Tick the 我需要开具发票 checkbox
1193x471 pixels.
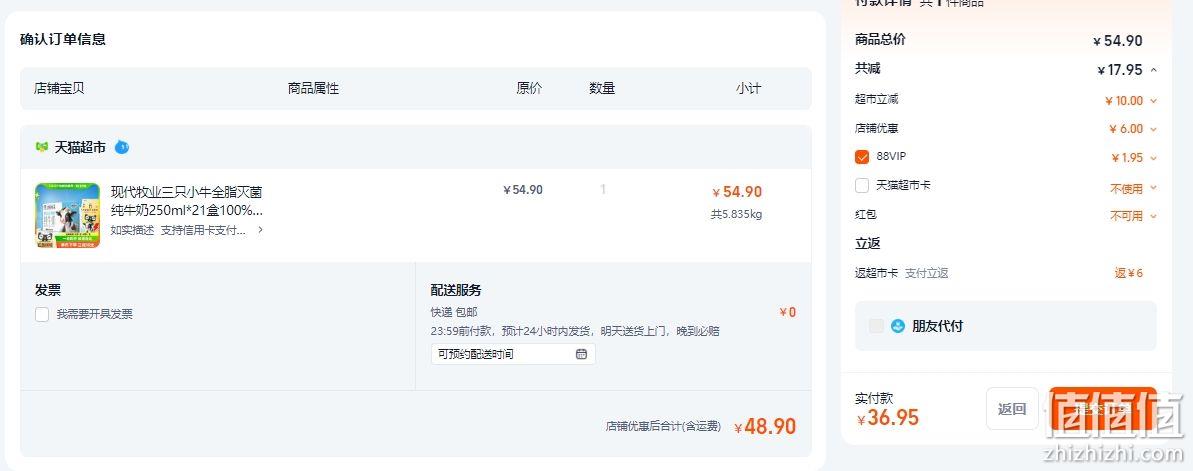42,314
